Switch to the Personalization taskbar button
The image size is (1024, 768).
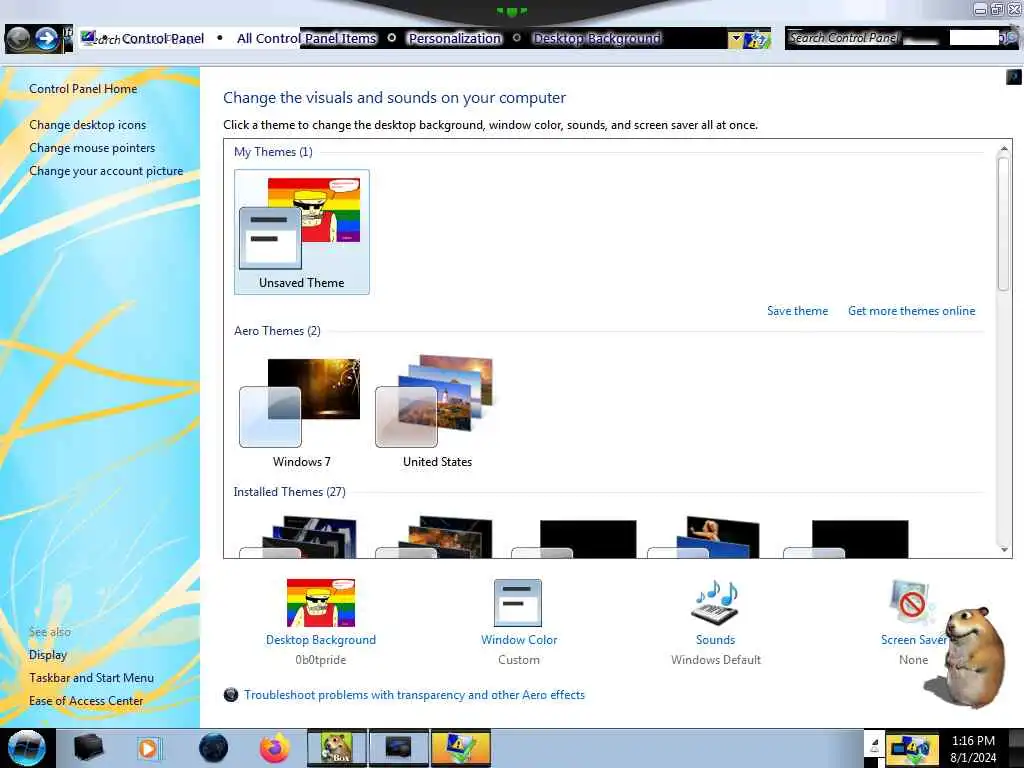(x=460, y=748)
